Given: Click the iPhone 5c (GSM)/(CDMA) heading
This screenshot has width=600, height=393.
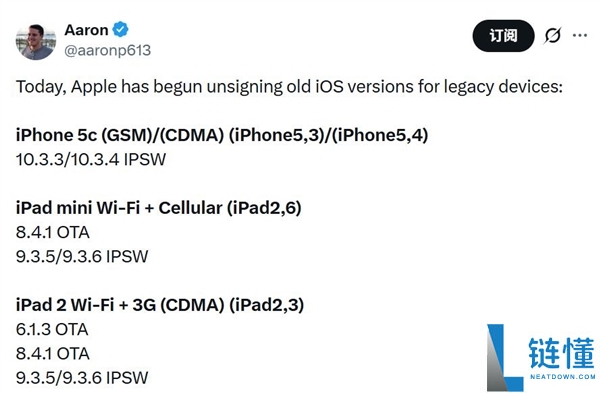Looking at the screenshot, I should pyautogui.click(x=222, y=135).
